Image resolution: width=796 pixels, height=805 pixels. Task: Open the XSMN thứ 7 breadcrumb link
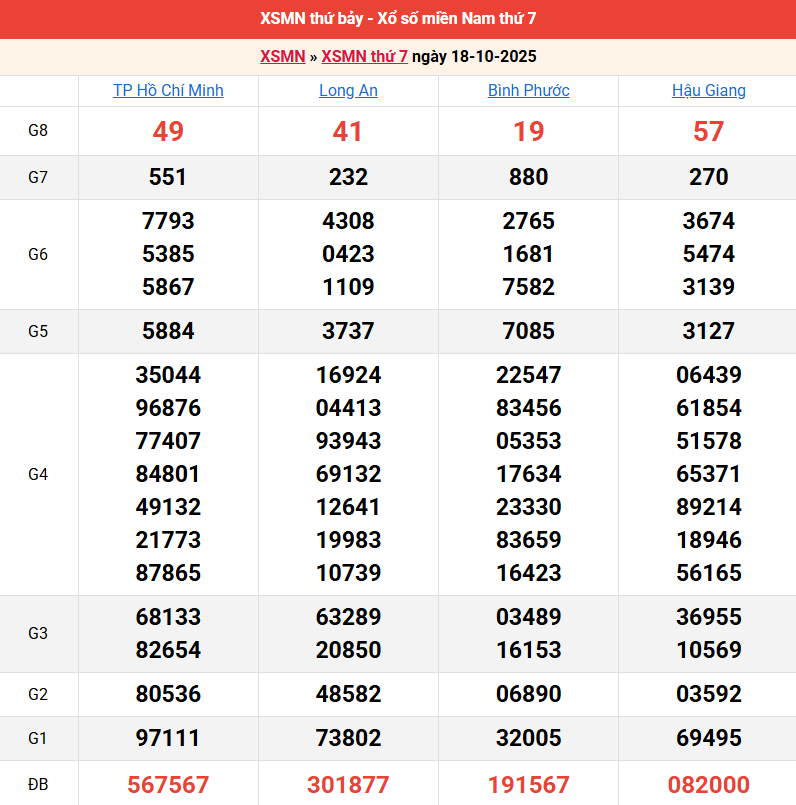(x=364, y=57)
